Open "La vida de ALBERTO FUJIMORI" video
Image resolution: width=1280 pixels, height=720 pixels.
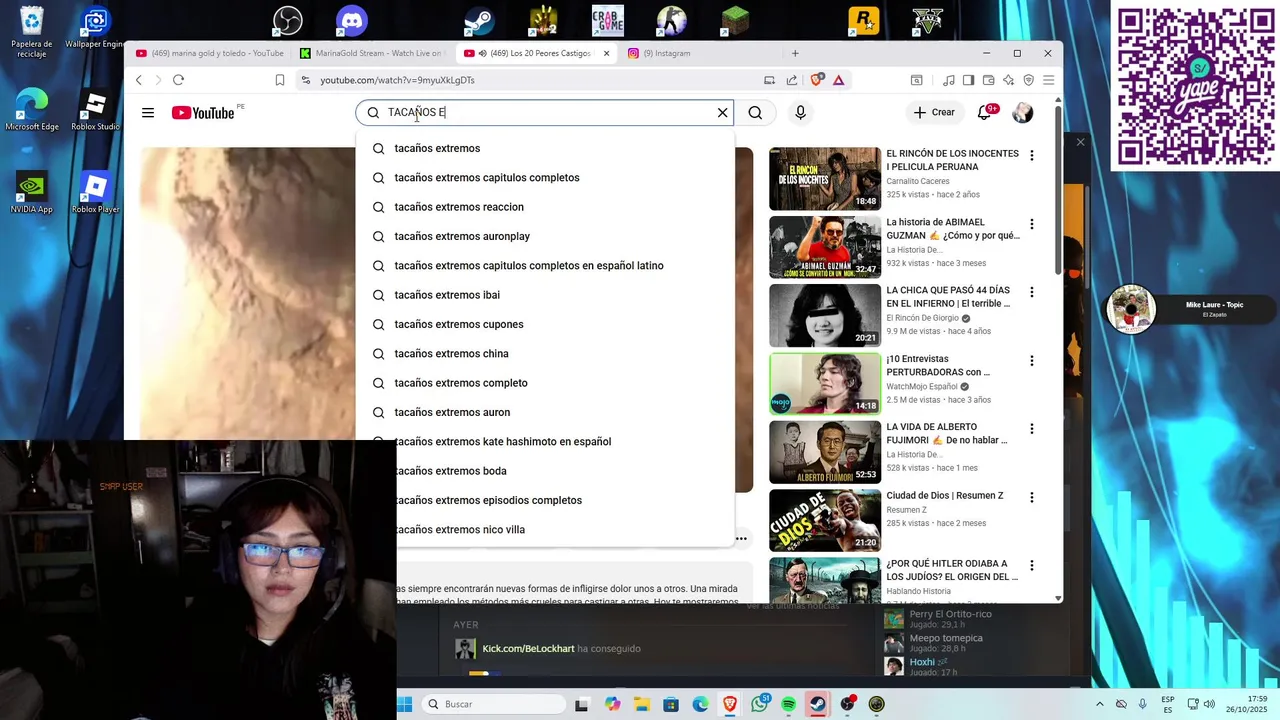click(x=825, y=452)
